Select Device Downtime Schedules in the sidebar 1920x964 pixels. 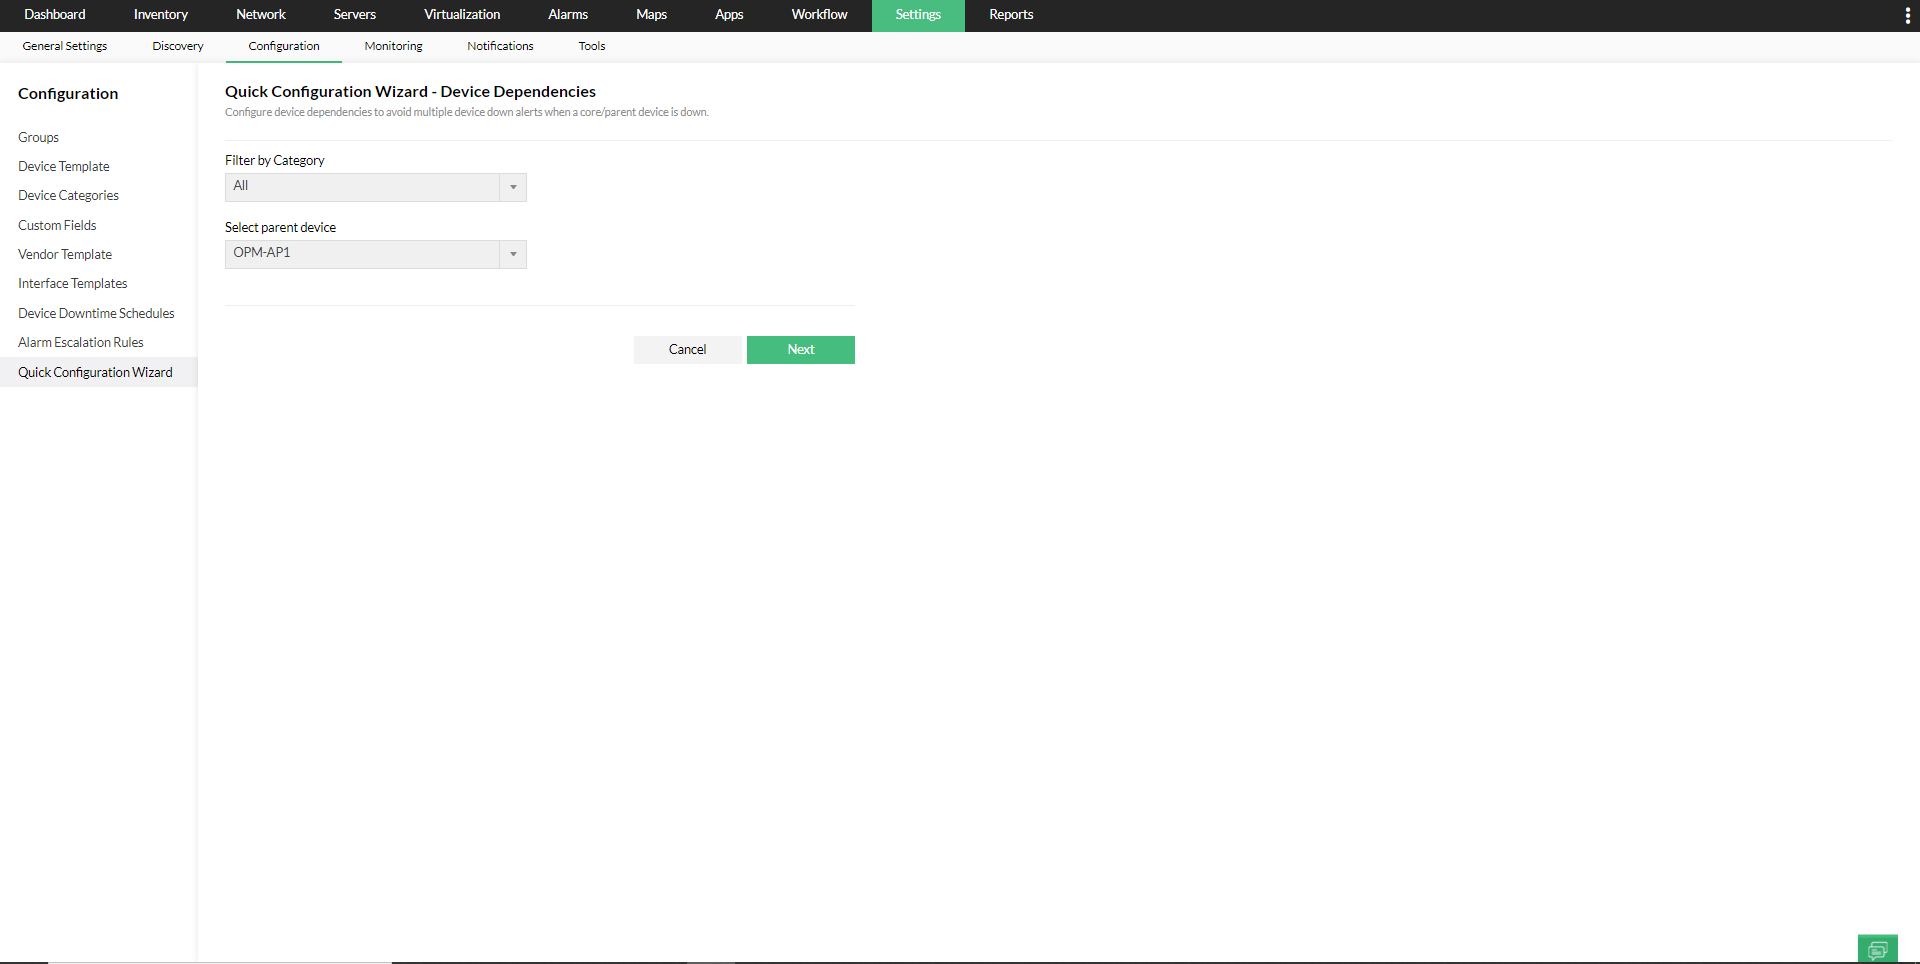pos(96,313)
